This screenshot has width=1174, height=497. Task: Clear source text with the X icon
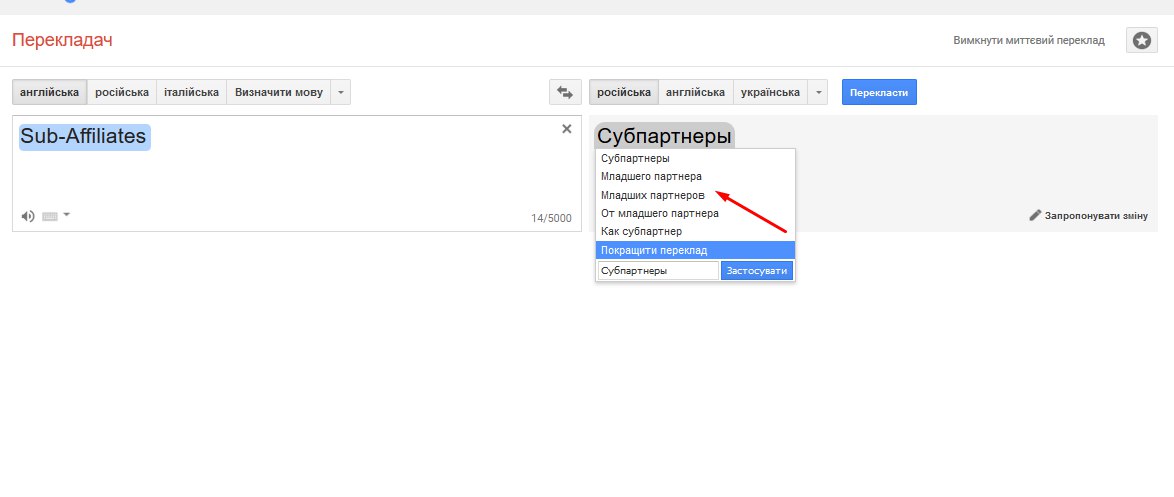tap(567, 129)
